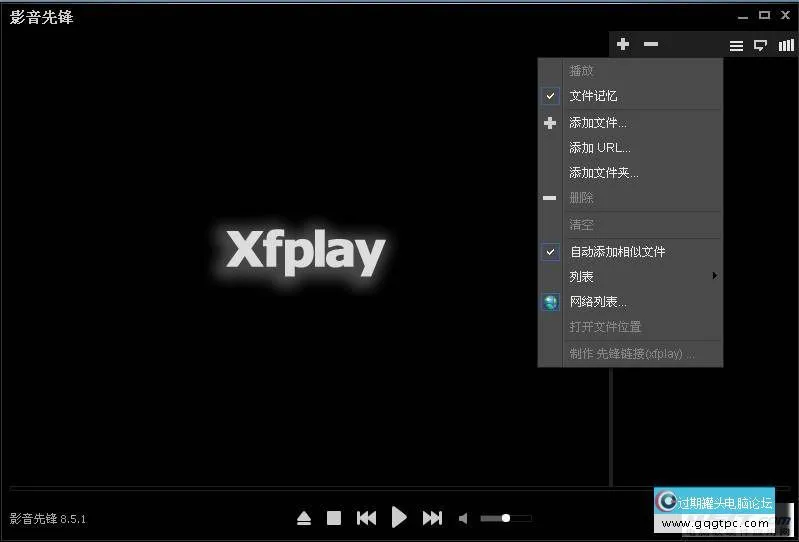Expand the 列表 submenu
Viewport: 799px width, 542px height.
[x=630, y=277]
